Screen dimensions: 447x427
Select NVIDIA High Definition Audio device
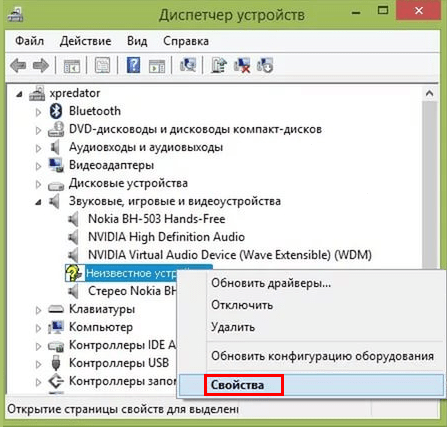click(166, 237)
